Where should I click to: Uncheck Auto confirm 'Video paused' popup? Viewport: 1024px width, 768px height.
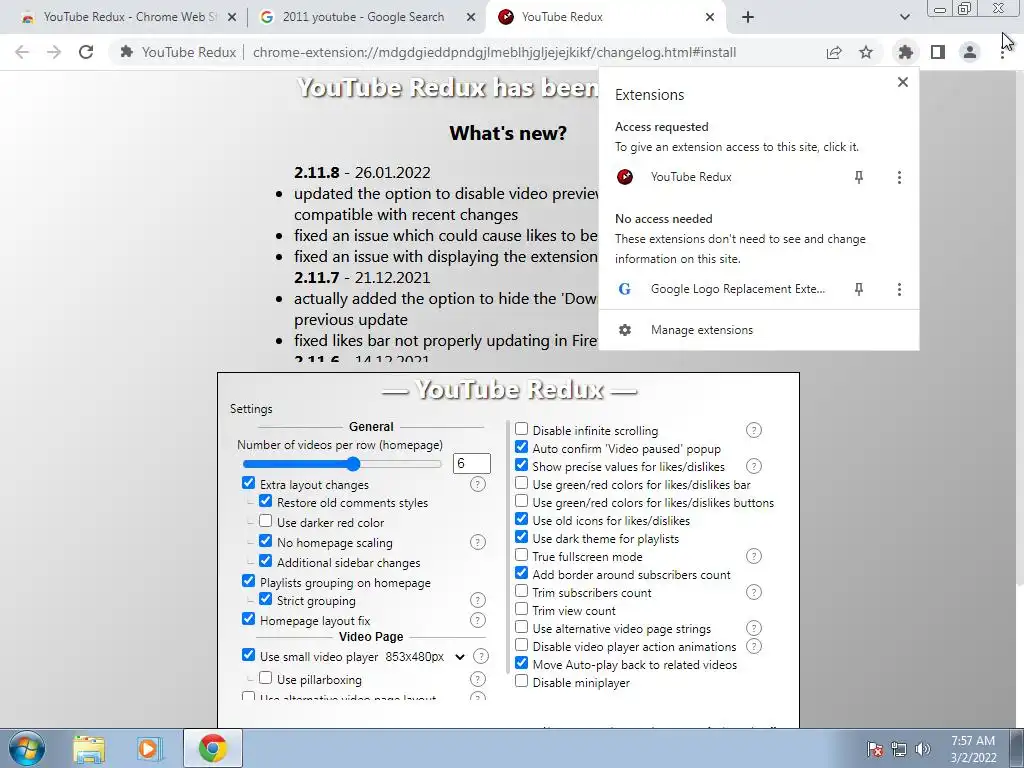click(x=521, y=447)
